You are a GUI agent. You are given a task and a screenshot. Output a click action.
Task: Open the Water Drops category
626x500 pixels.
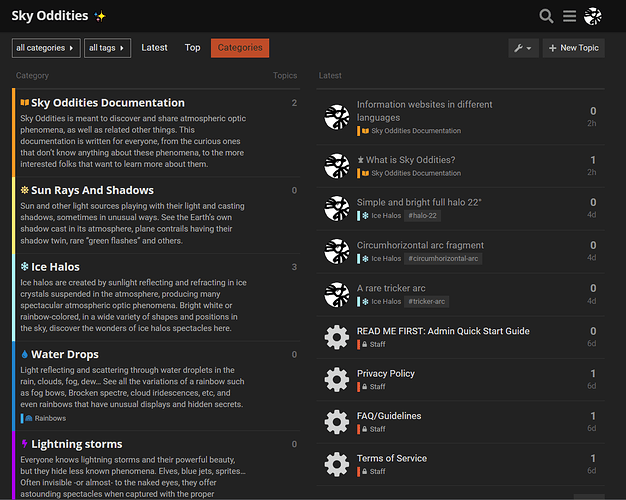coord(65,354)
